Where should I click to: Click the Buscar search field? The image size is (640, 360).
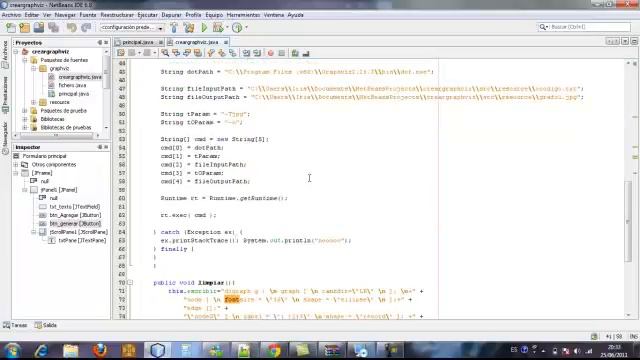click(x=584, y=27)
